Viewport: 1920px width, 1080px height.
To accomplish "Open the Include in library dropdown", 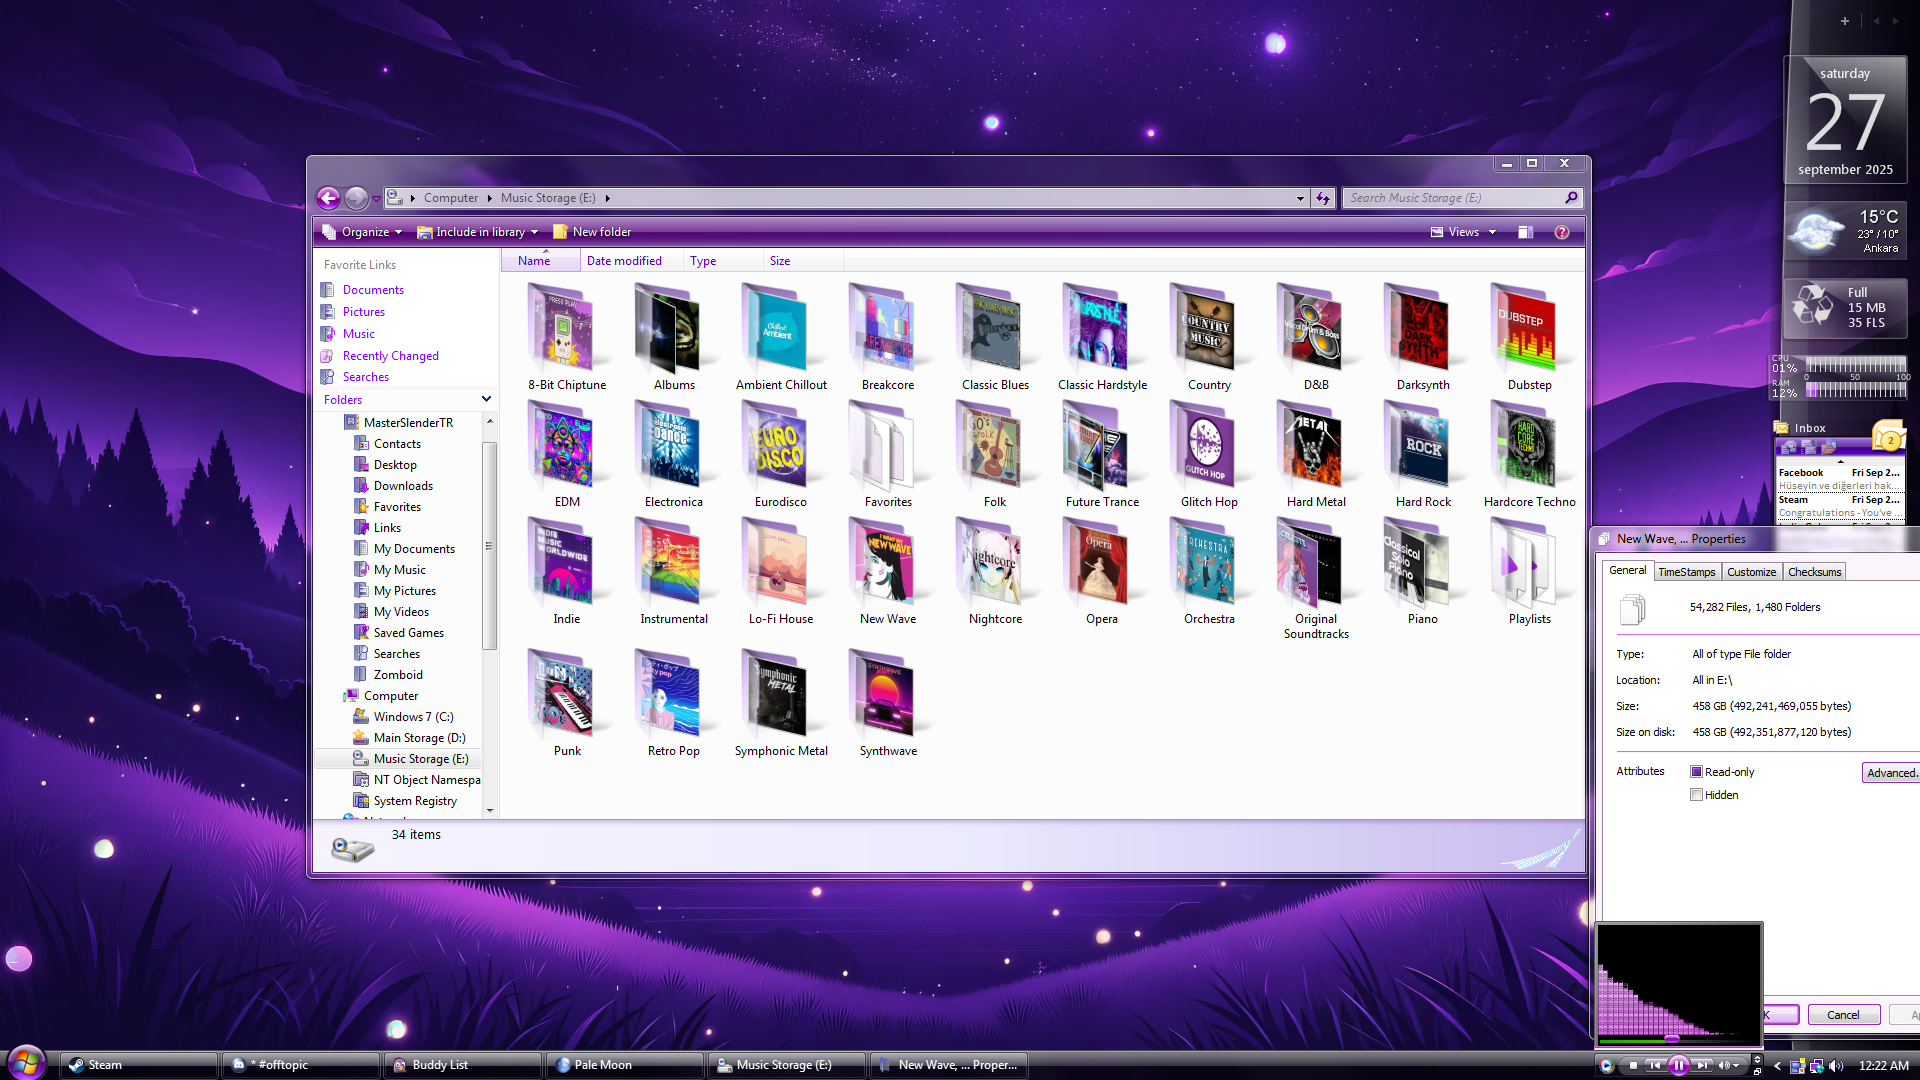I will click(478, 232).
